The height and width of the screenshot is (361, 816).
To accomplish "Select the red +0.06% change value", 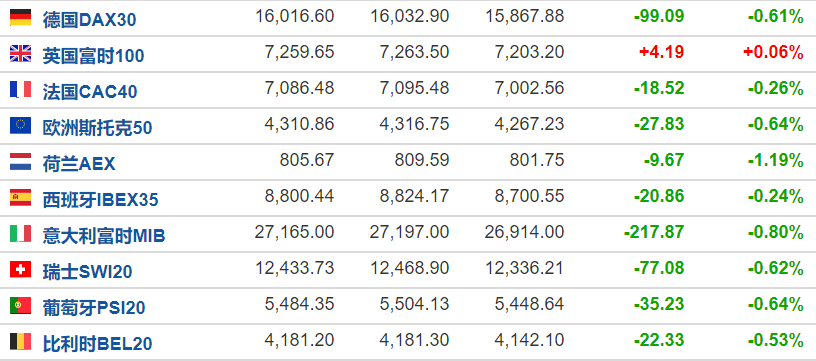I will coord(773,53).
